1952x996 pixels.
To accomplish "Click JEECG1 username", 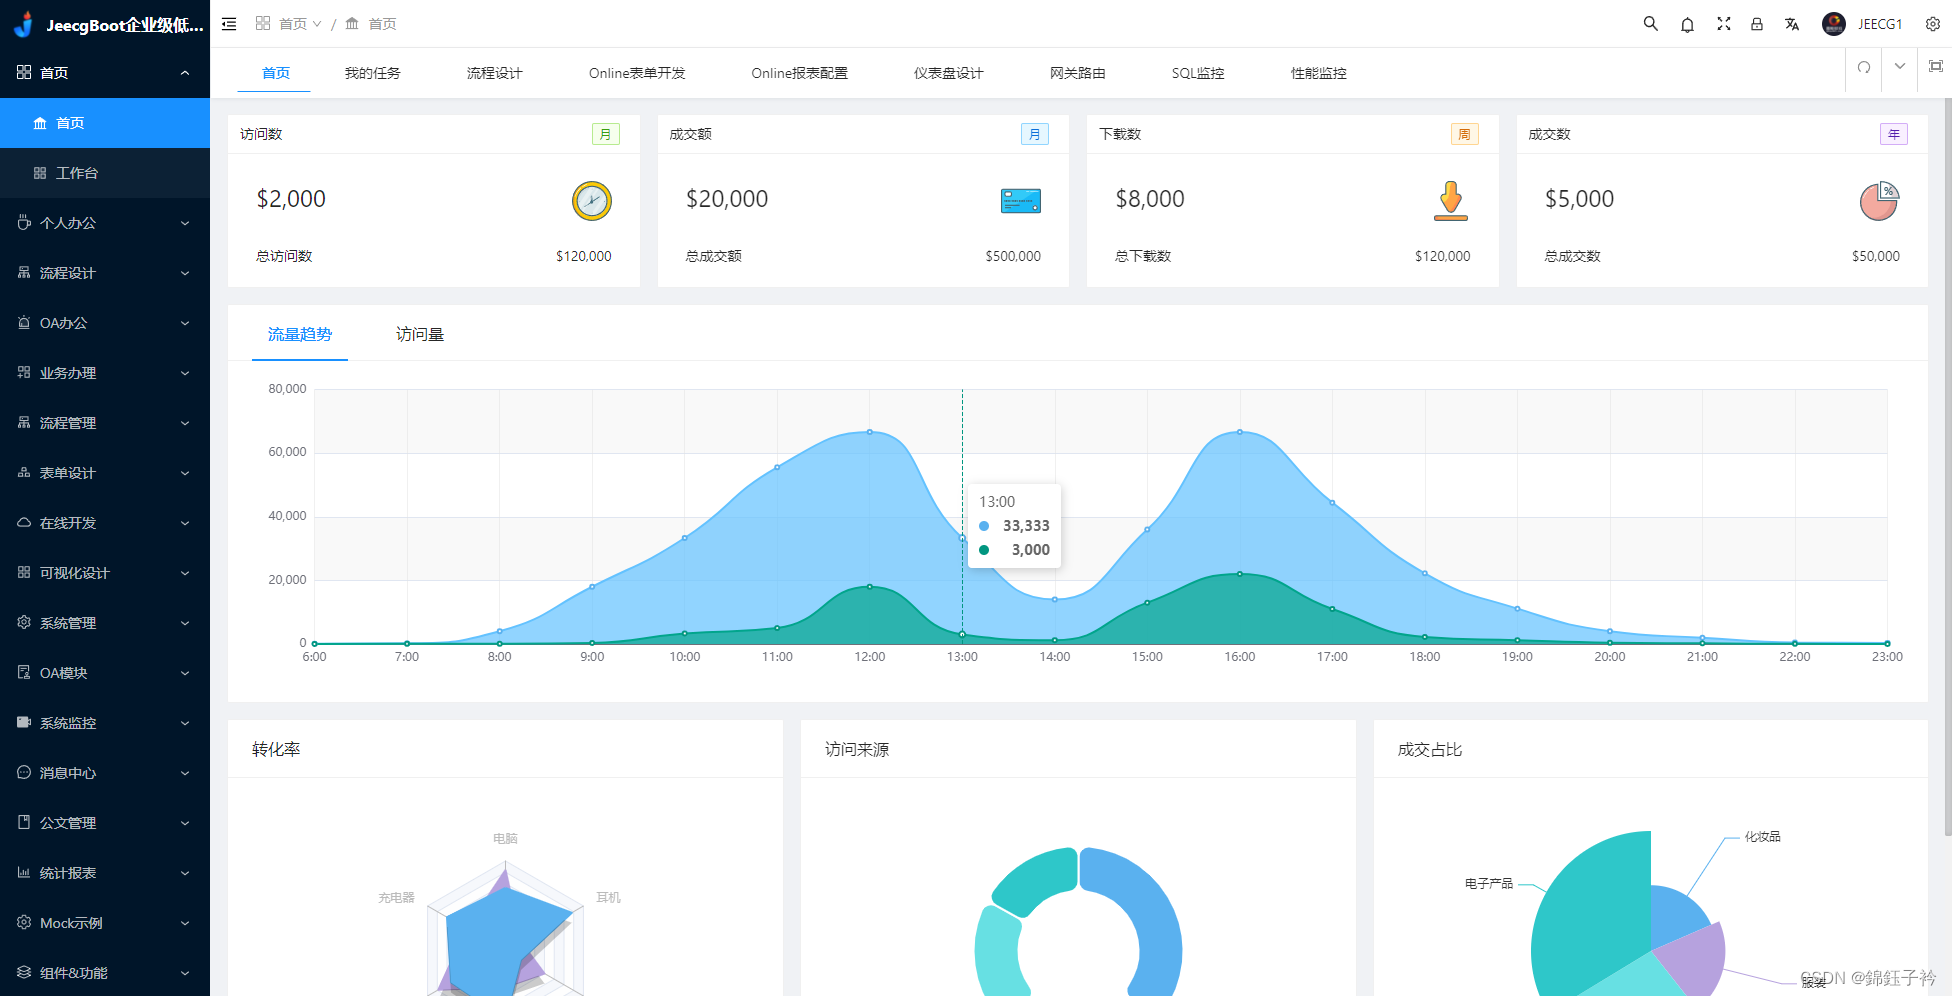I will [1880, 24].
